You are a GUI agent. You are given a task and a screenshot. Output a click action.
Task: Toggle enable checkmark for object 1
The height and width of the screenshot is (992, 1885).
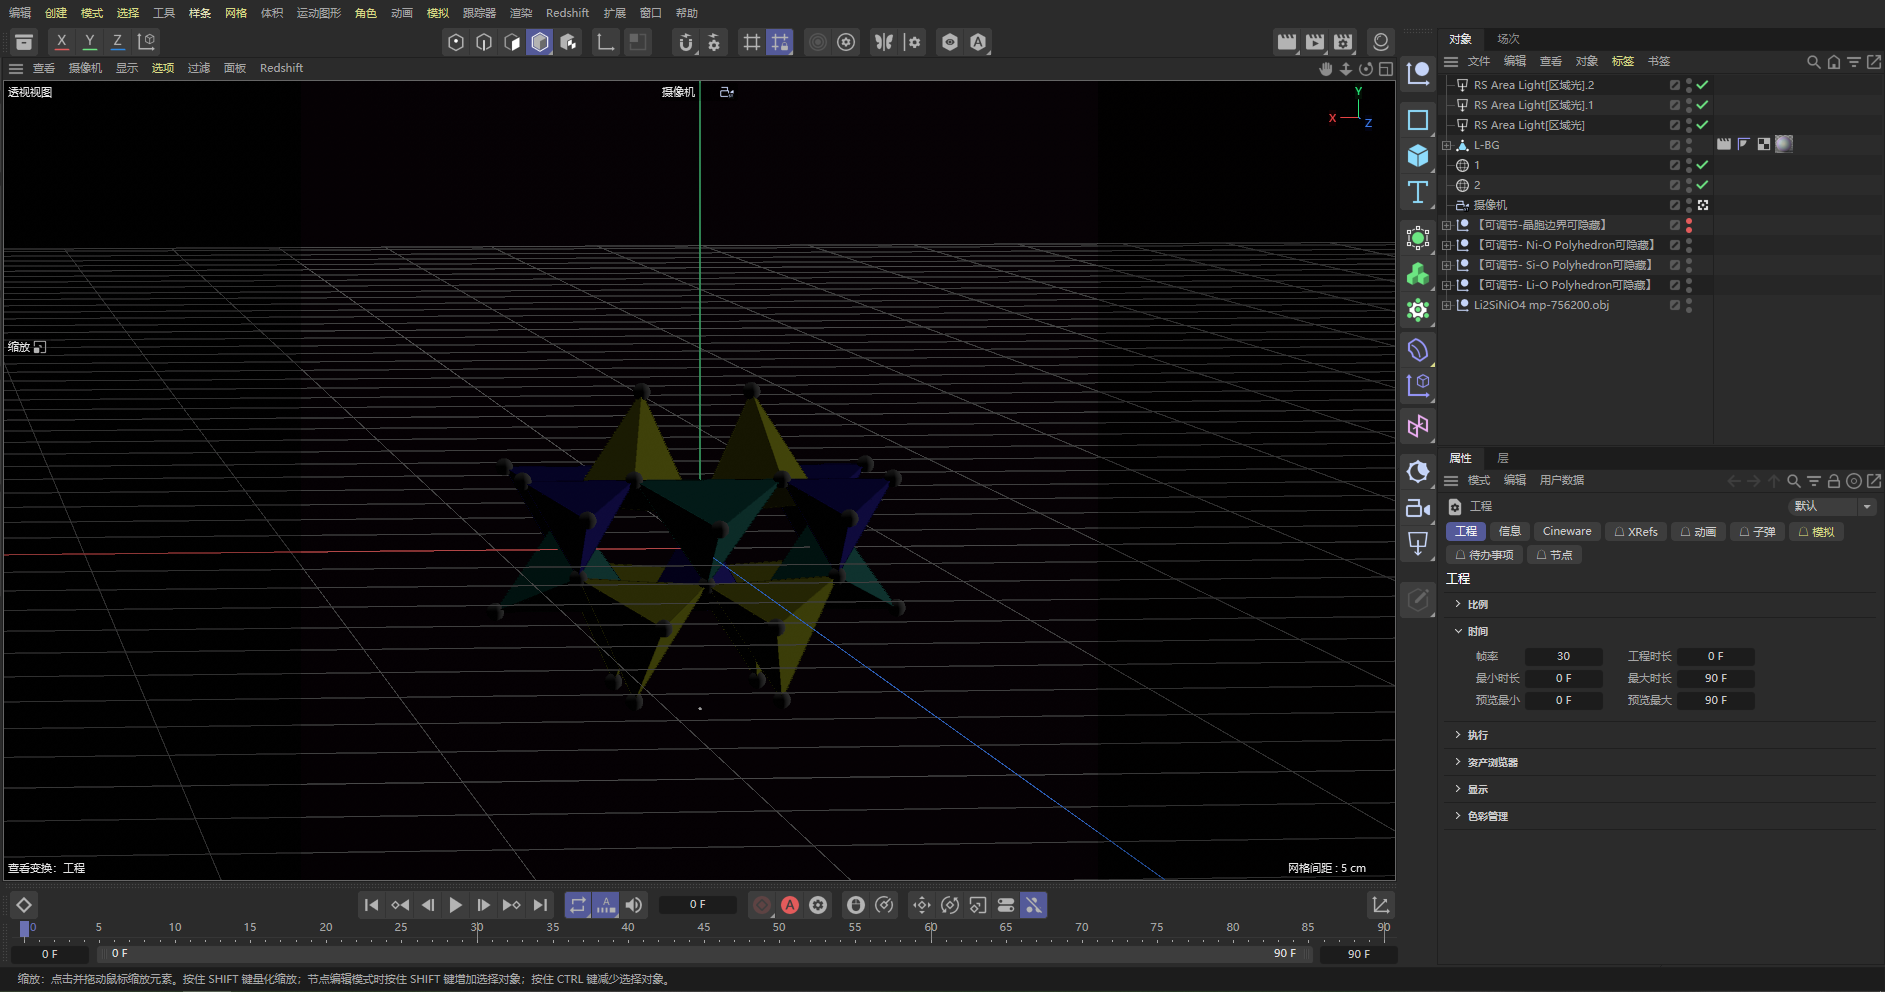pos(1702,165)
